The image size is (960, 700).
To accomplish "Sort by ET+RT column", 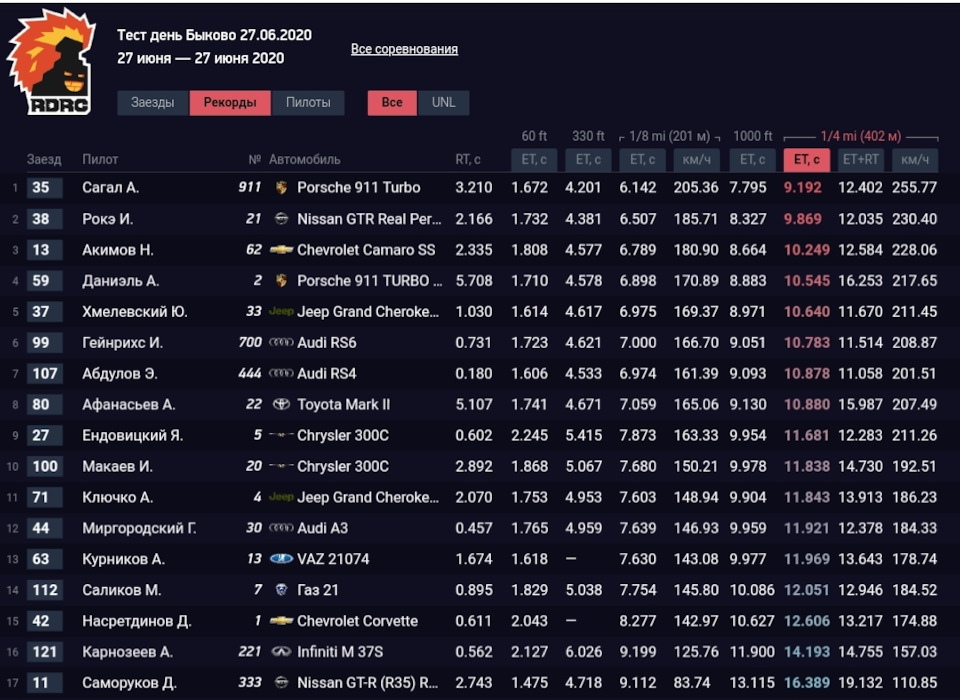I will 861,160.
